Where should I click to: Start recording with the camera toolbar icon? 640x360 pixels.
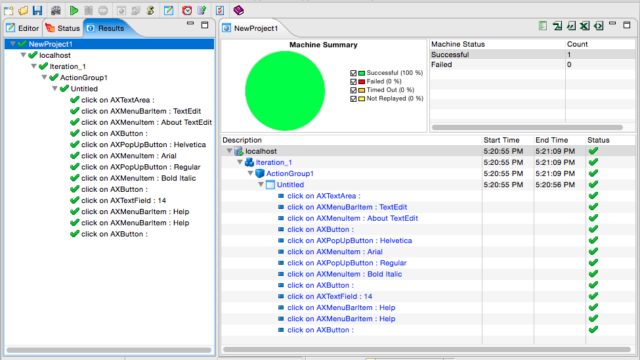tap(56, 11)
